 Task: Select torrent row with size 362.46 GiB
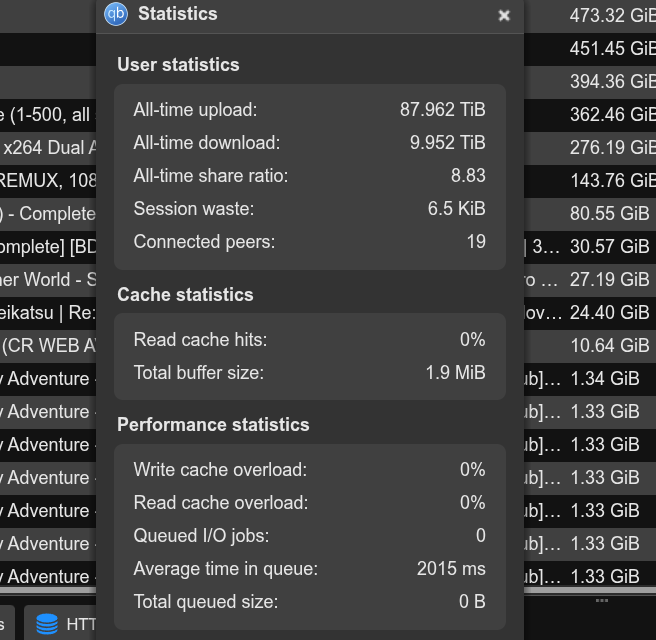click(590, 115)
